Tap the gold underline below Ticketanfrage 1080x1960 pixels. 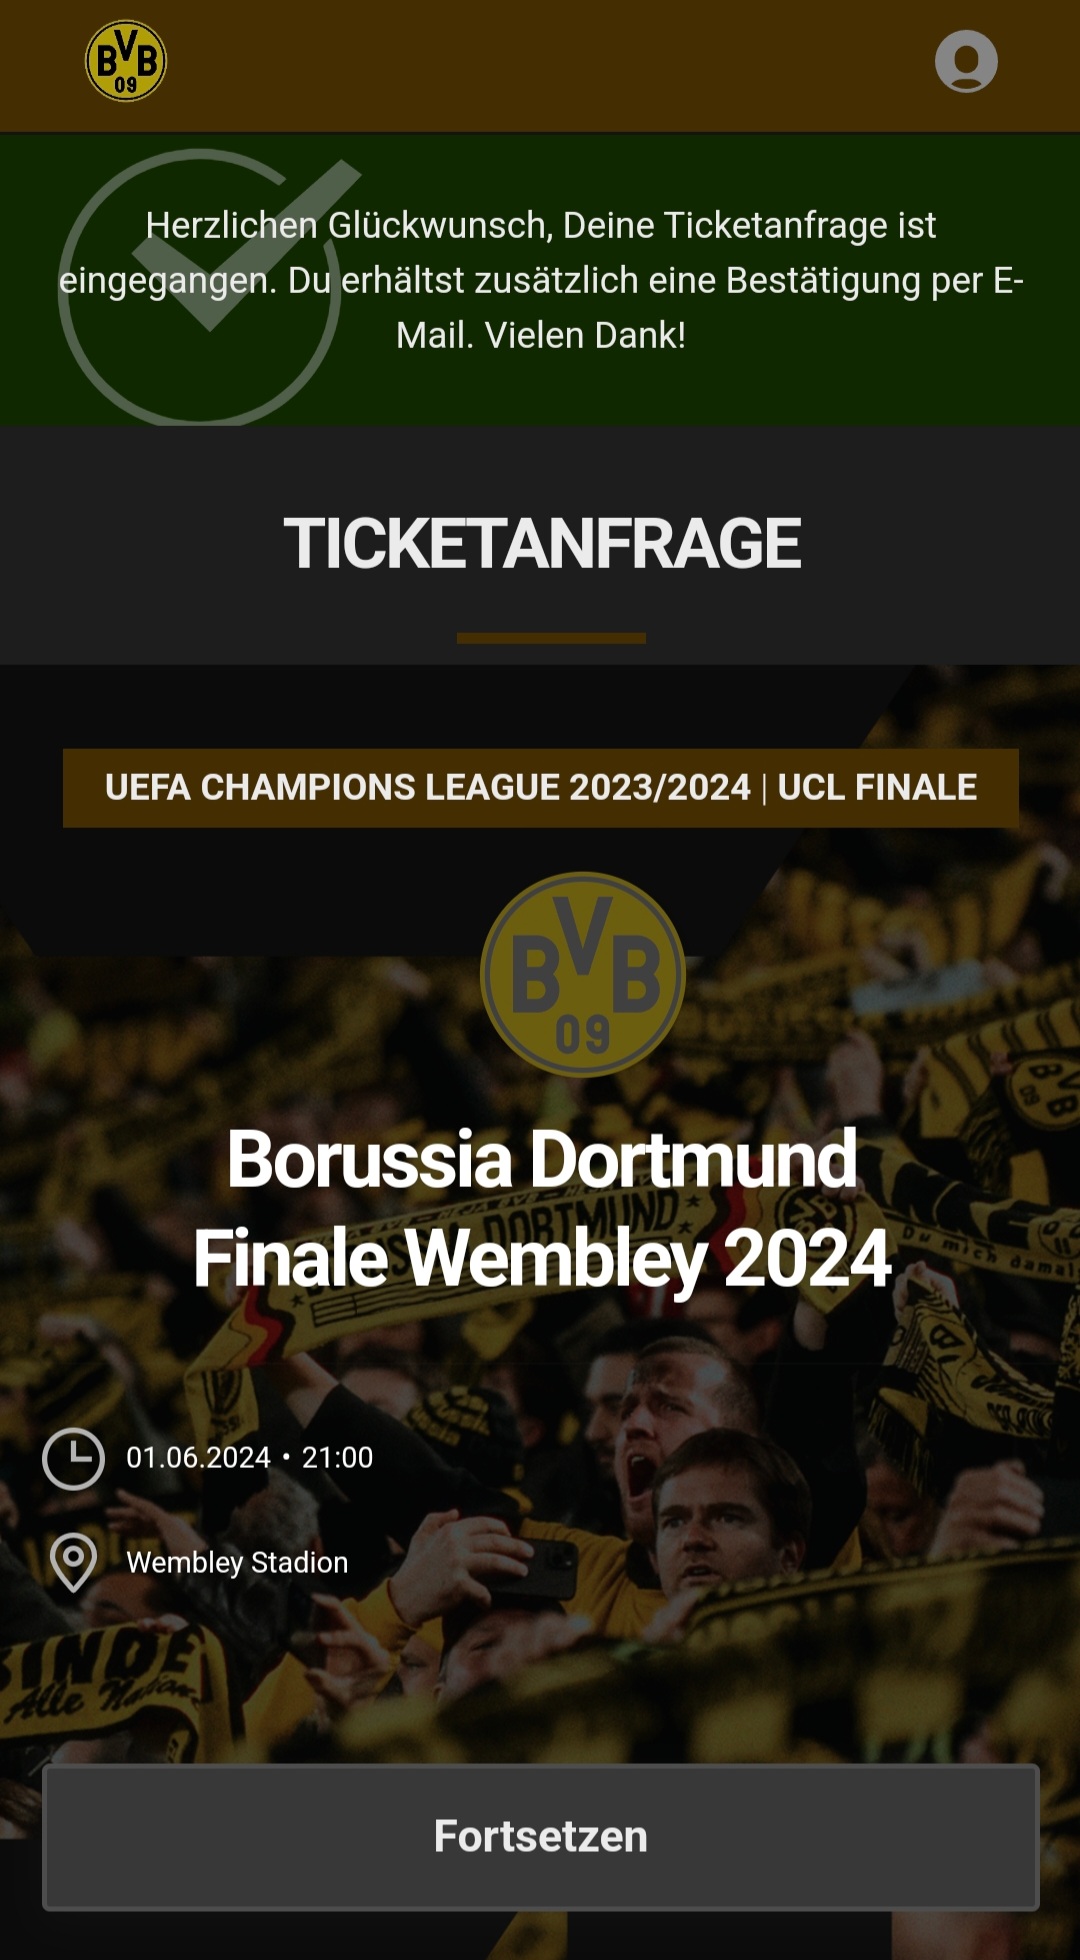551,638
